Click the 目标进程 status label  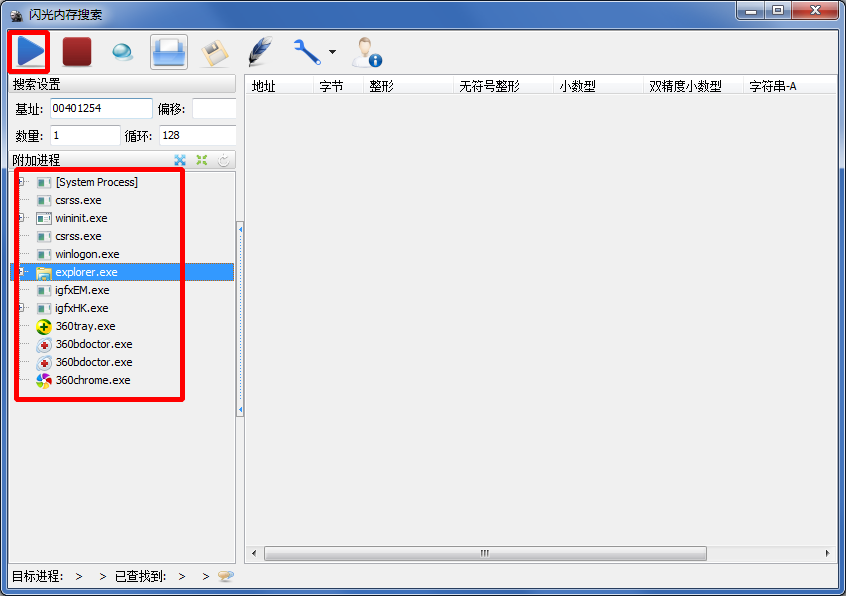point(38,577)
